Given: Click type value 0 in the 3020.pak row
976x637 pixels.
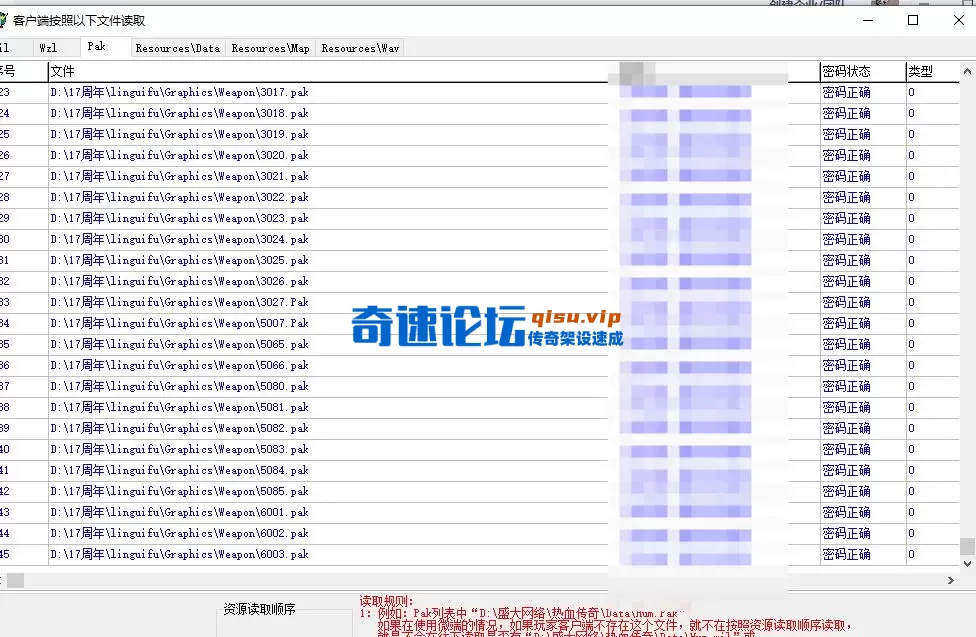Looking at the screenshot, I should pos(911,156).
